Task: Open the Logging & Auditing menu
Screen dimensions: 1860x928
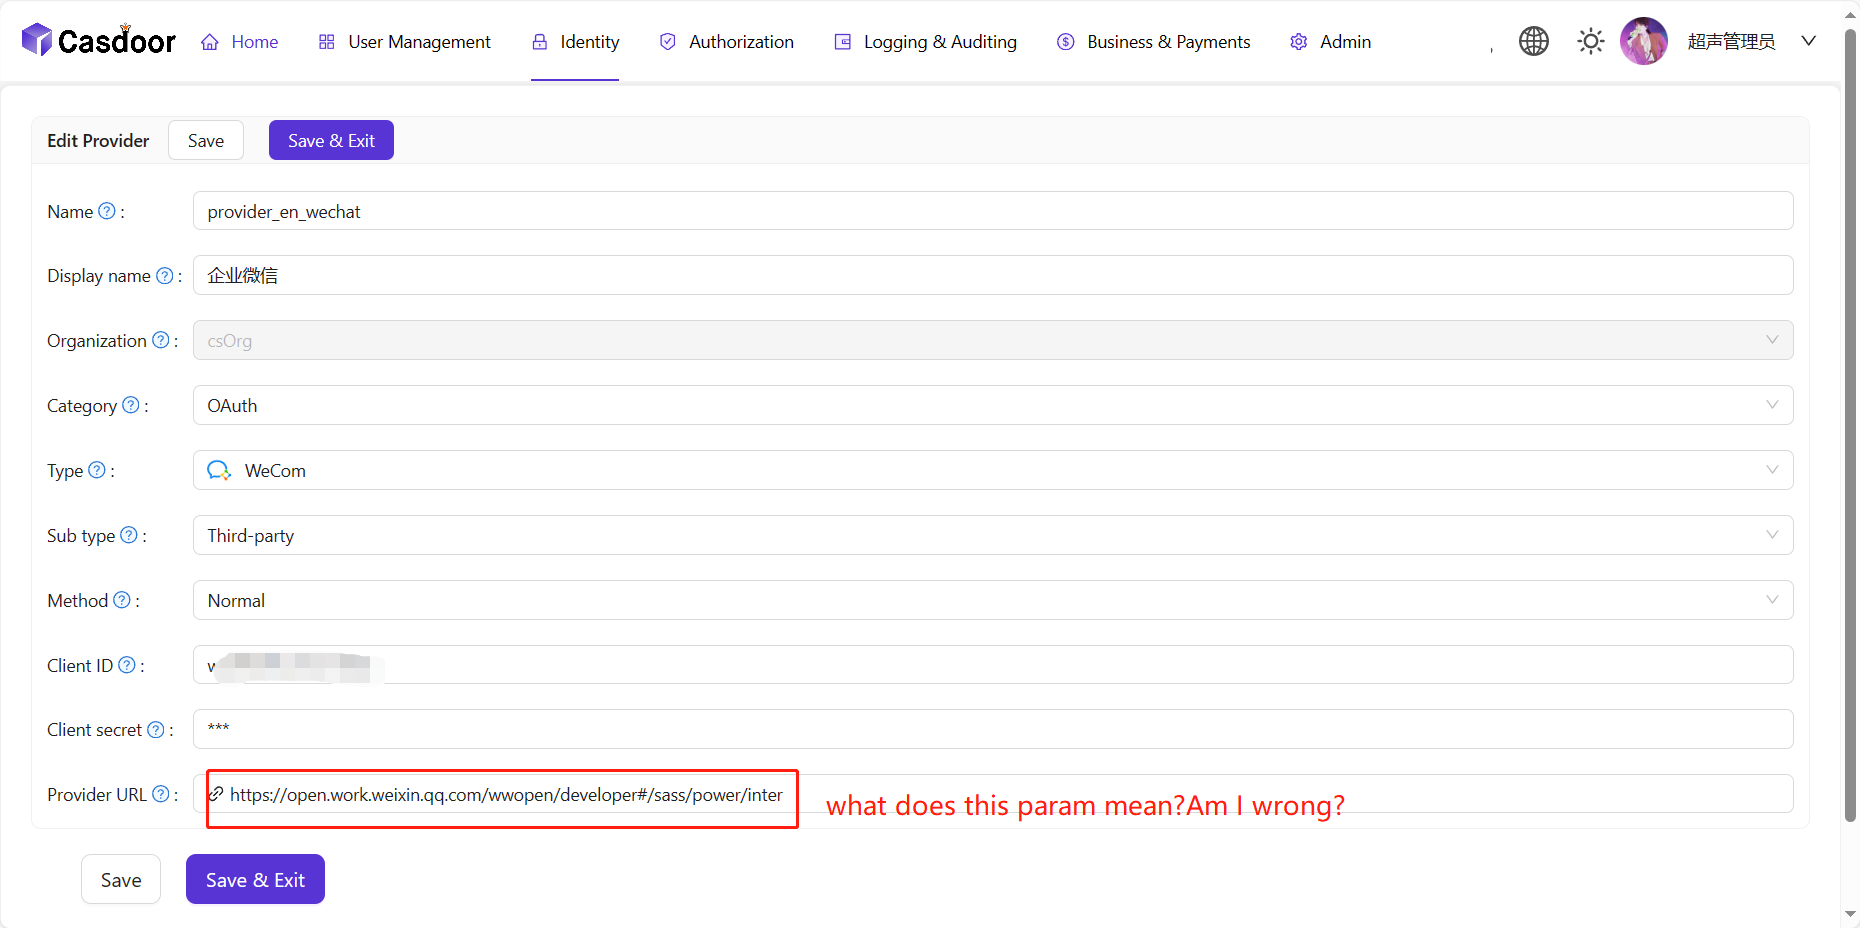Action: 926,41
